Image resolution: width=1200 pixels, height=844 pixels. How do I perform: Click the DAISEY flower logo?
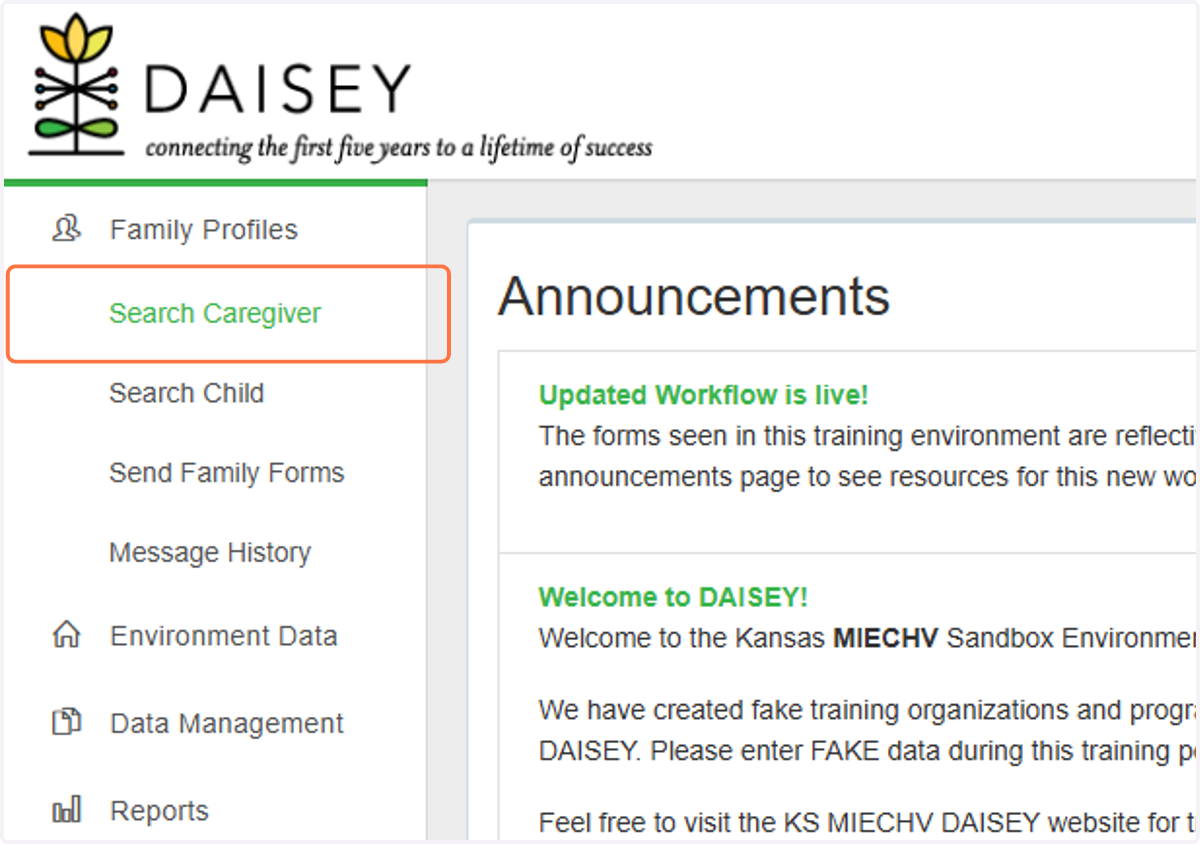click(77, 85)
